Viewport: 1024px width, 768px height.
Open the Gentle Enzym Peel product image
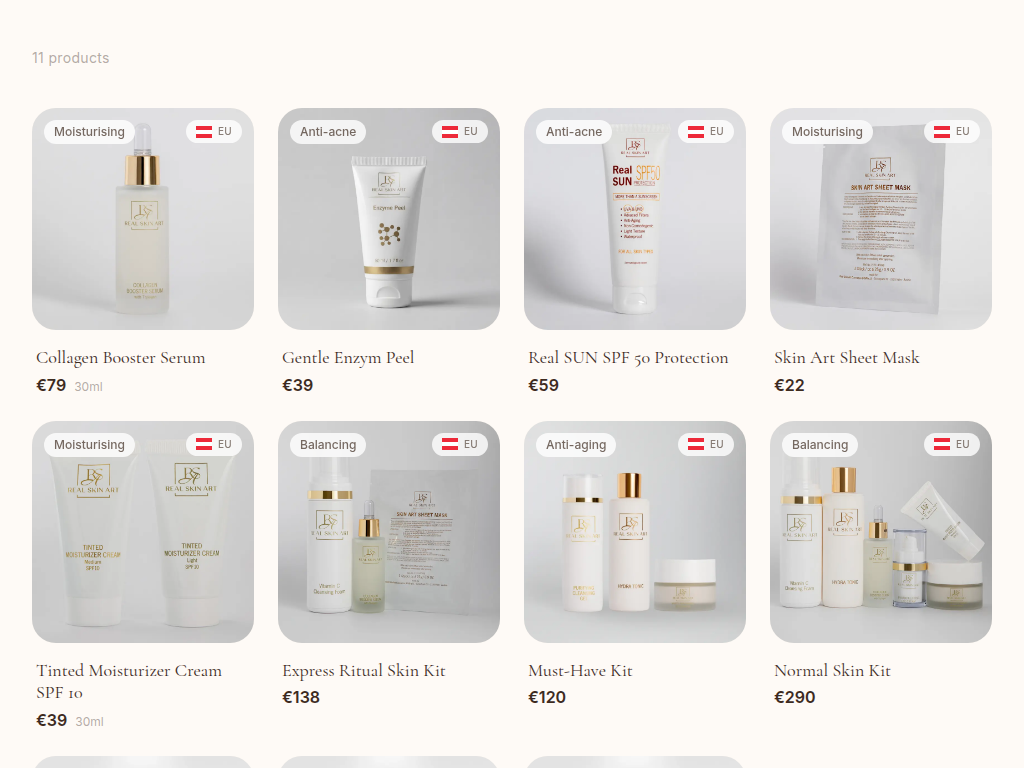pos(389,219)
